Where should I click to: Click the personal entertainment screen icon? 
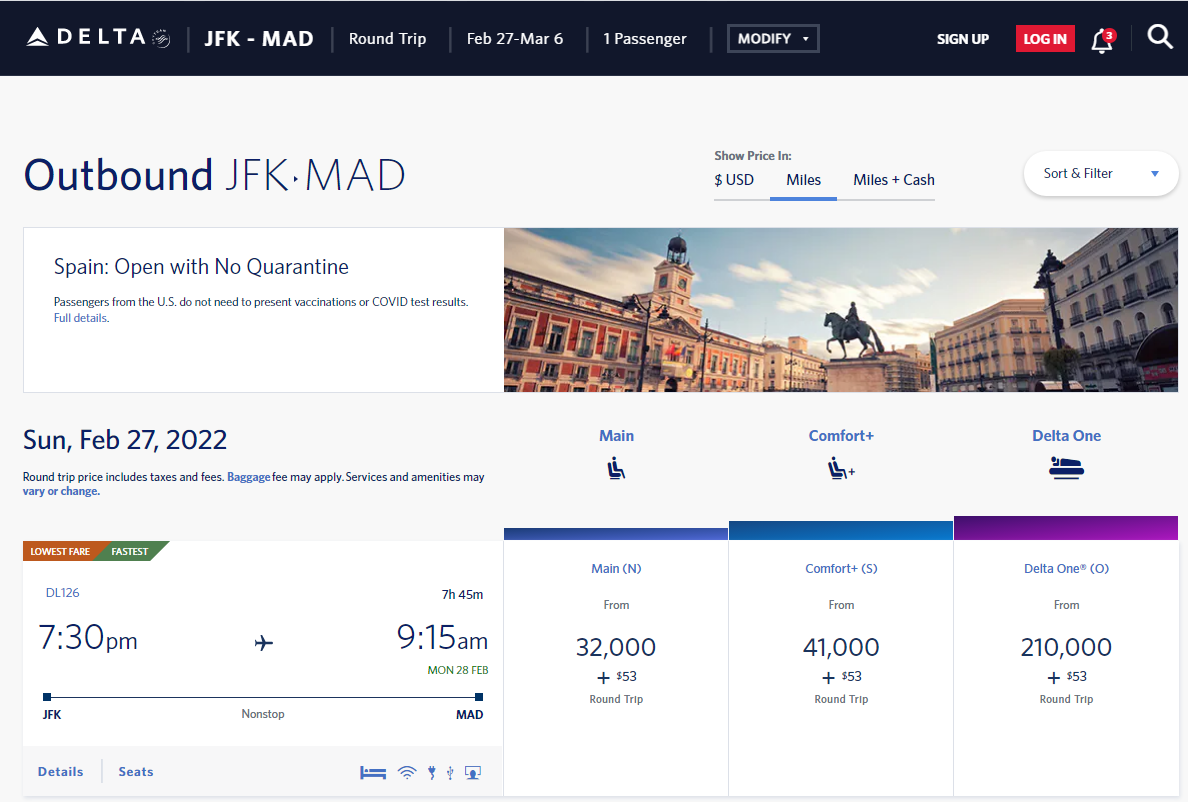click(x=473, y=772)
